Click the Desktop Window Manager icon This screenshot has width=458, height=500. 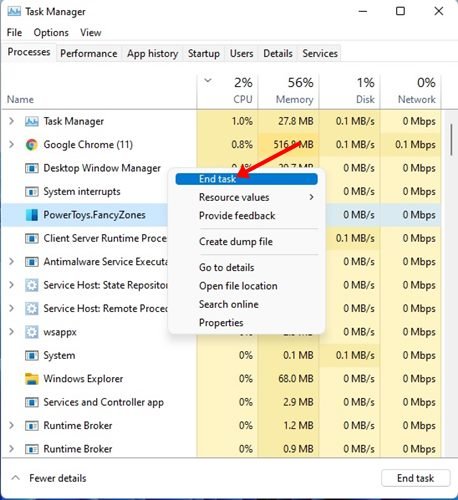pos(31,168)
